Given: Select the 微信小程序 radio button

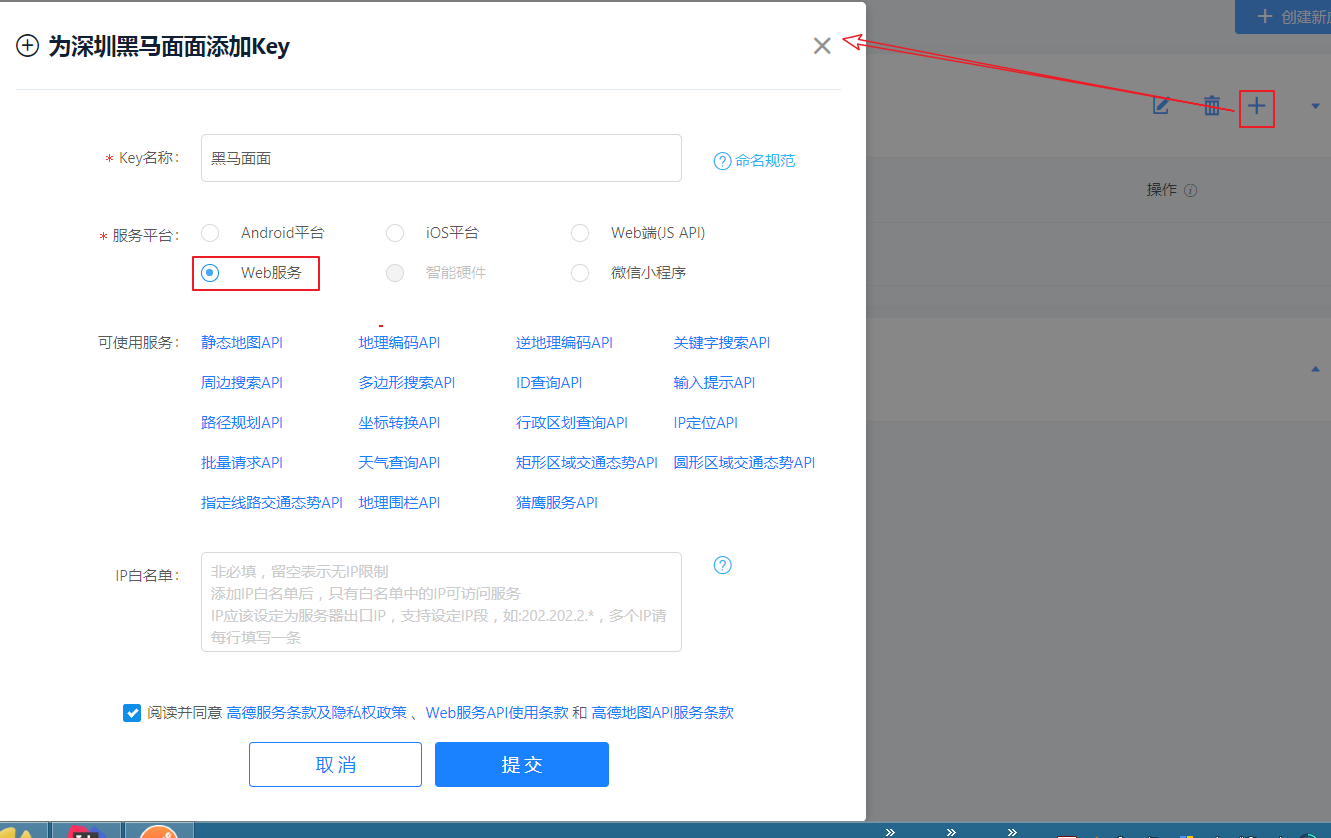Looking at the screenshot, I should point(580,273).
